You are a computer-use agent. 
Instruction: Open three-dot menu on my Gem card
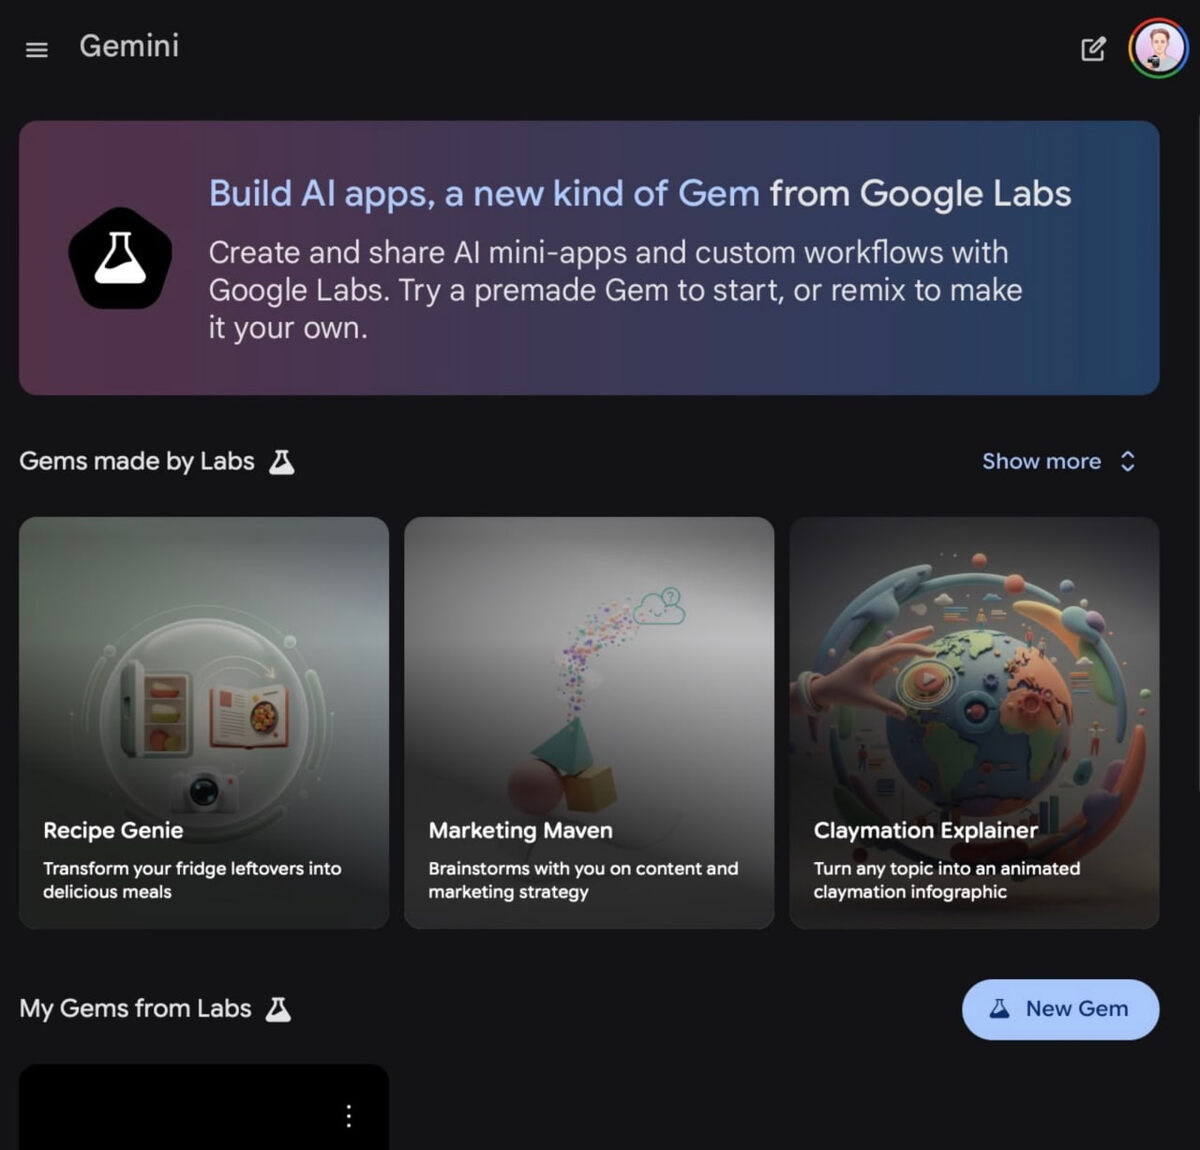point(348,1116)
